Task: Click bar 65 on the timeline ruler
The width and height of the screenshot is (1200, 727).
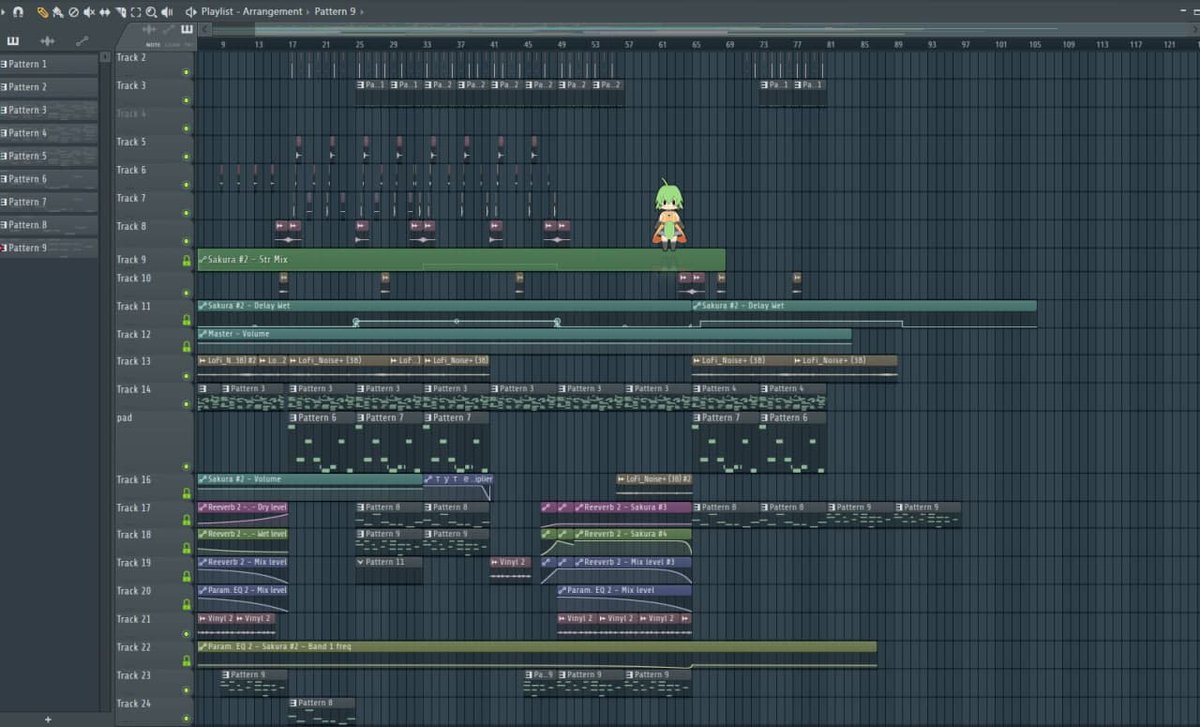Action: pos(696,45)
